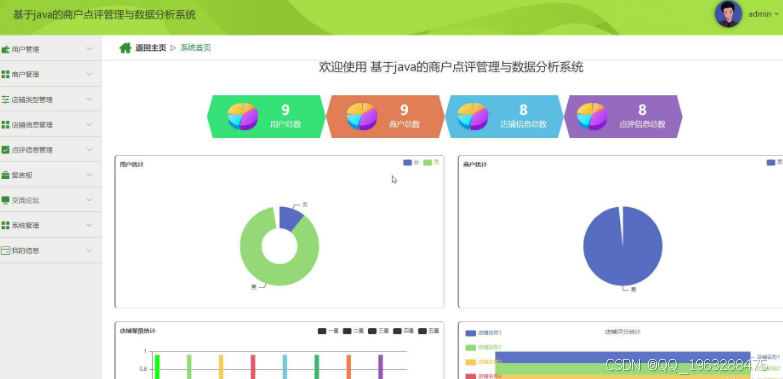This screenshot has height=379, width=783.
Task: Click the admin avatar picture
Action: 728,14
